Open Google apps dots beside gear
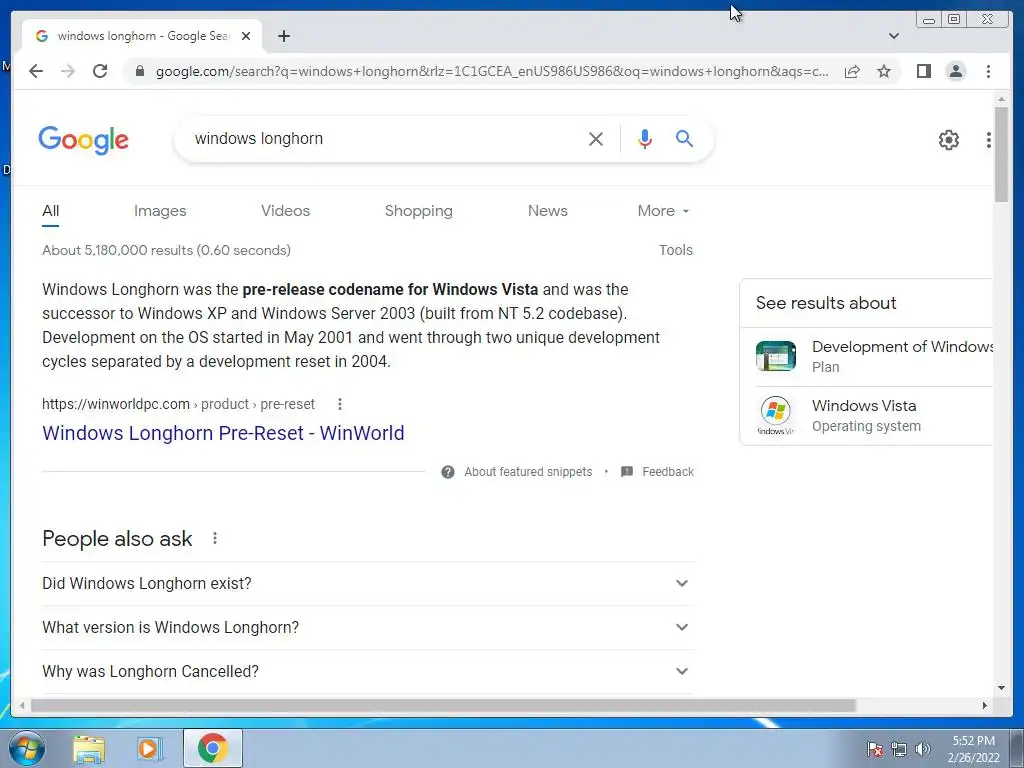The width and height of the screenshot is (1024, 768). [x=988, y=140]
